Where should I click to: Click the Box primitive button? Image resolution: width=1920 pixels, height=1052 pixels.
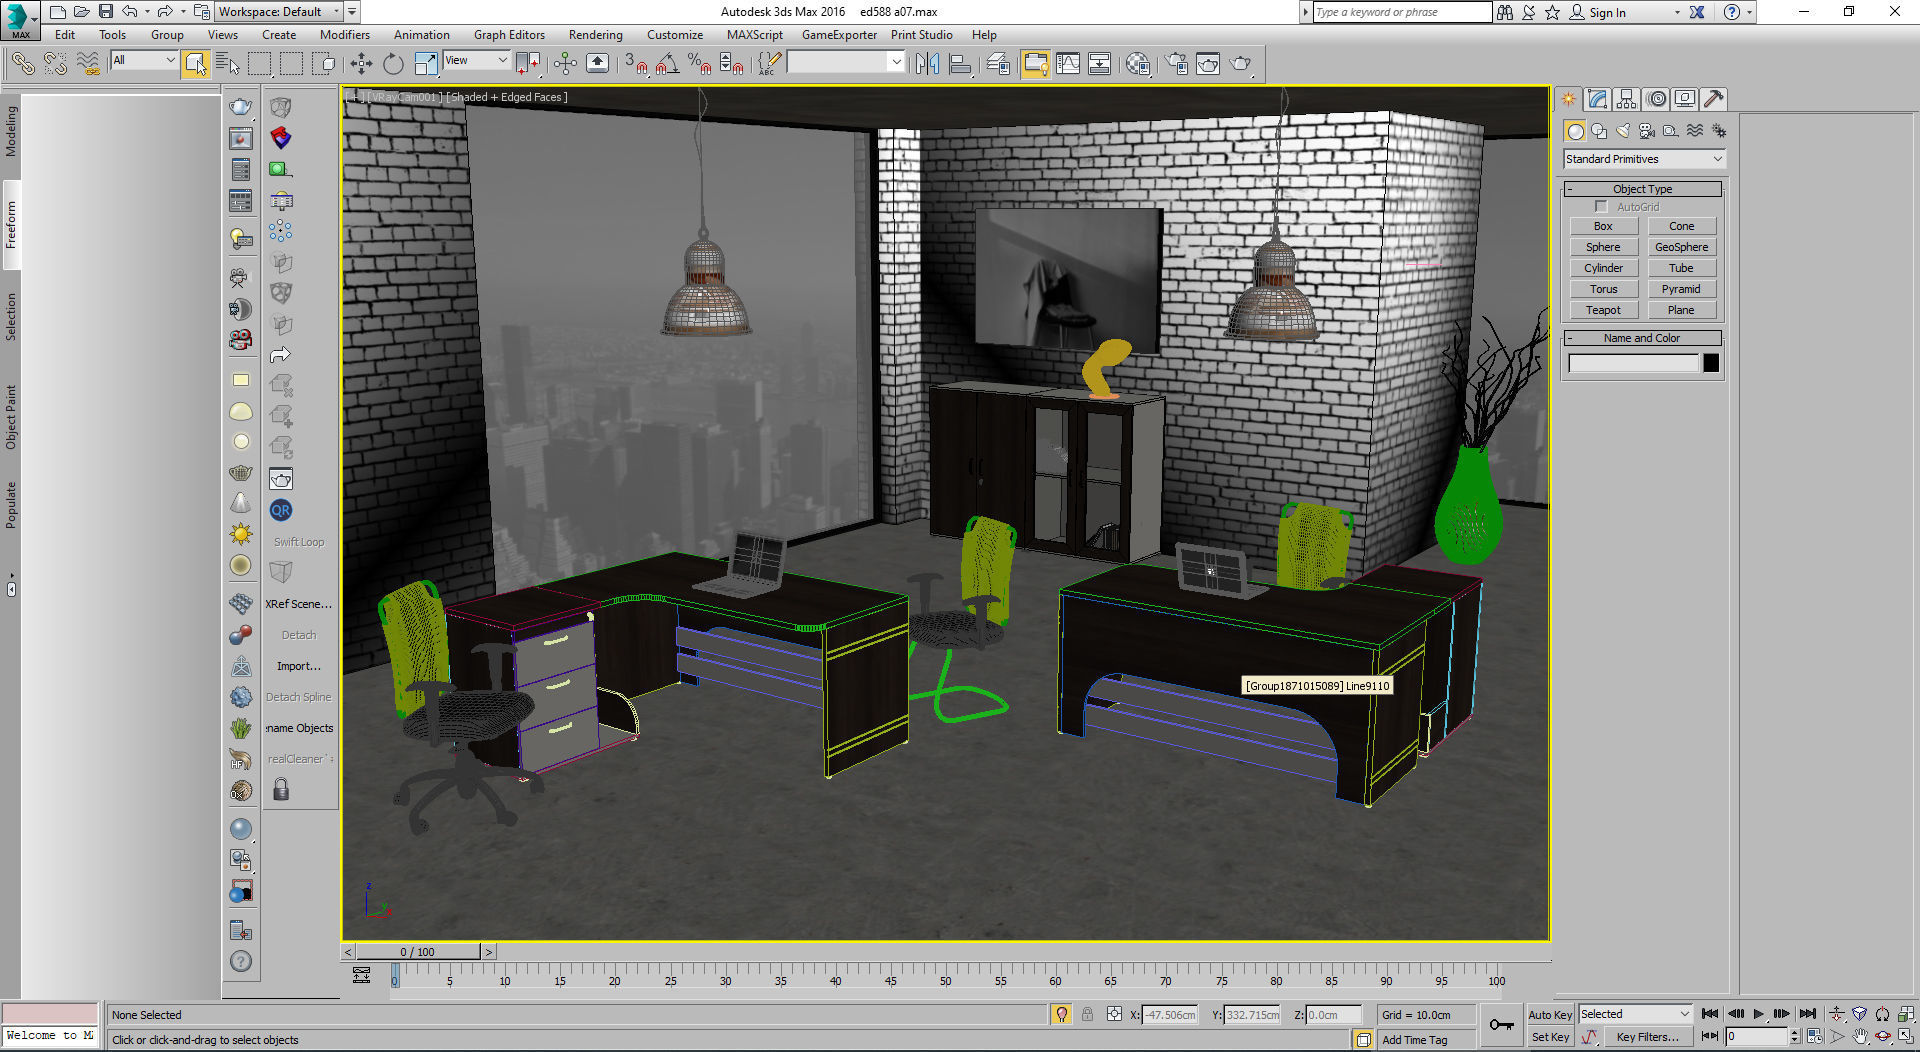pos(1603,226)
